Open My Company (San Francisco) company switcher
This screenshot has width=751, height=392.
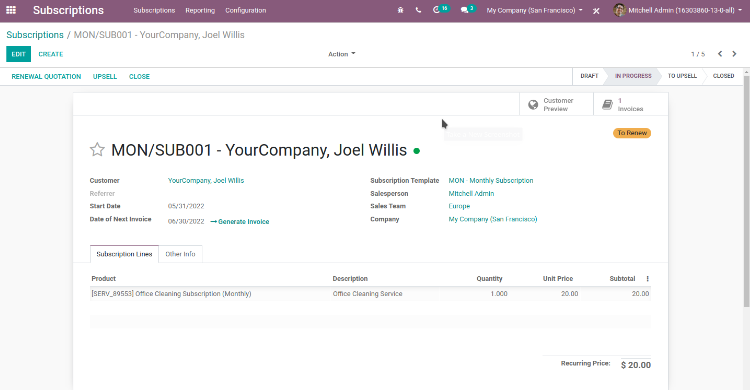(x=535, y=10)
